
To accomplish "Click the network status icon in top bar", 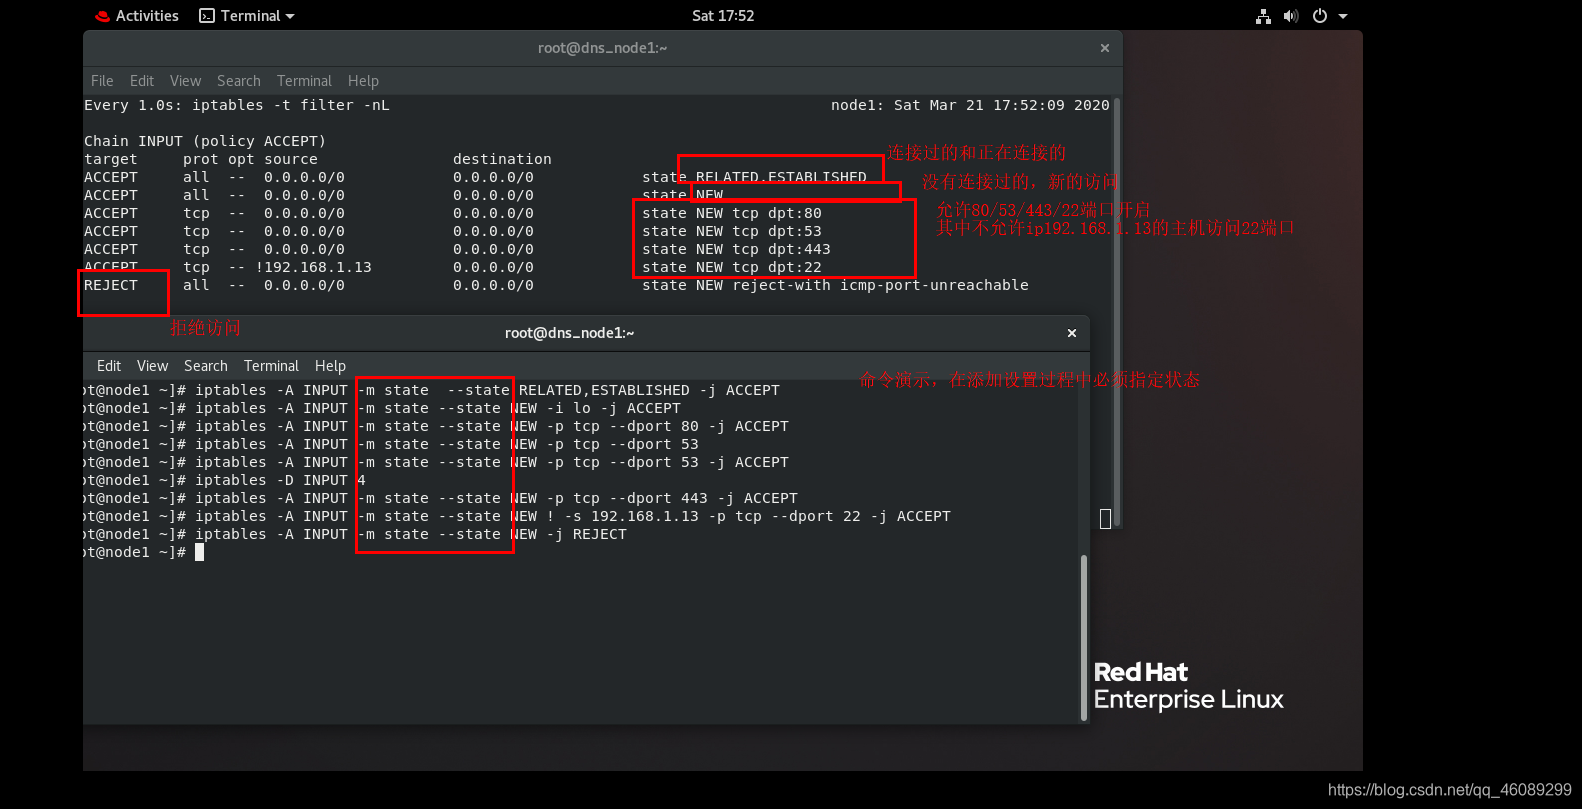I will tap(1264, 16).
